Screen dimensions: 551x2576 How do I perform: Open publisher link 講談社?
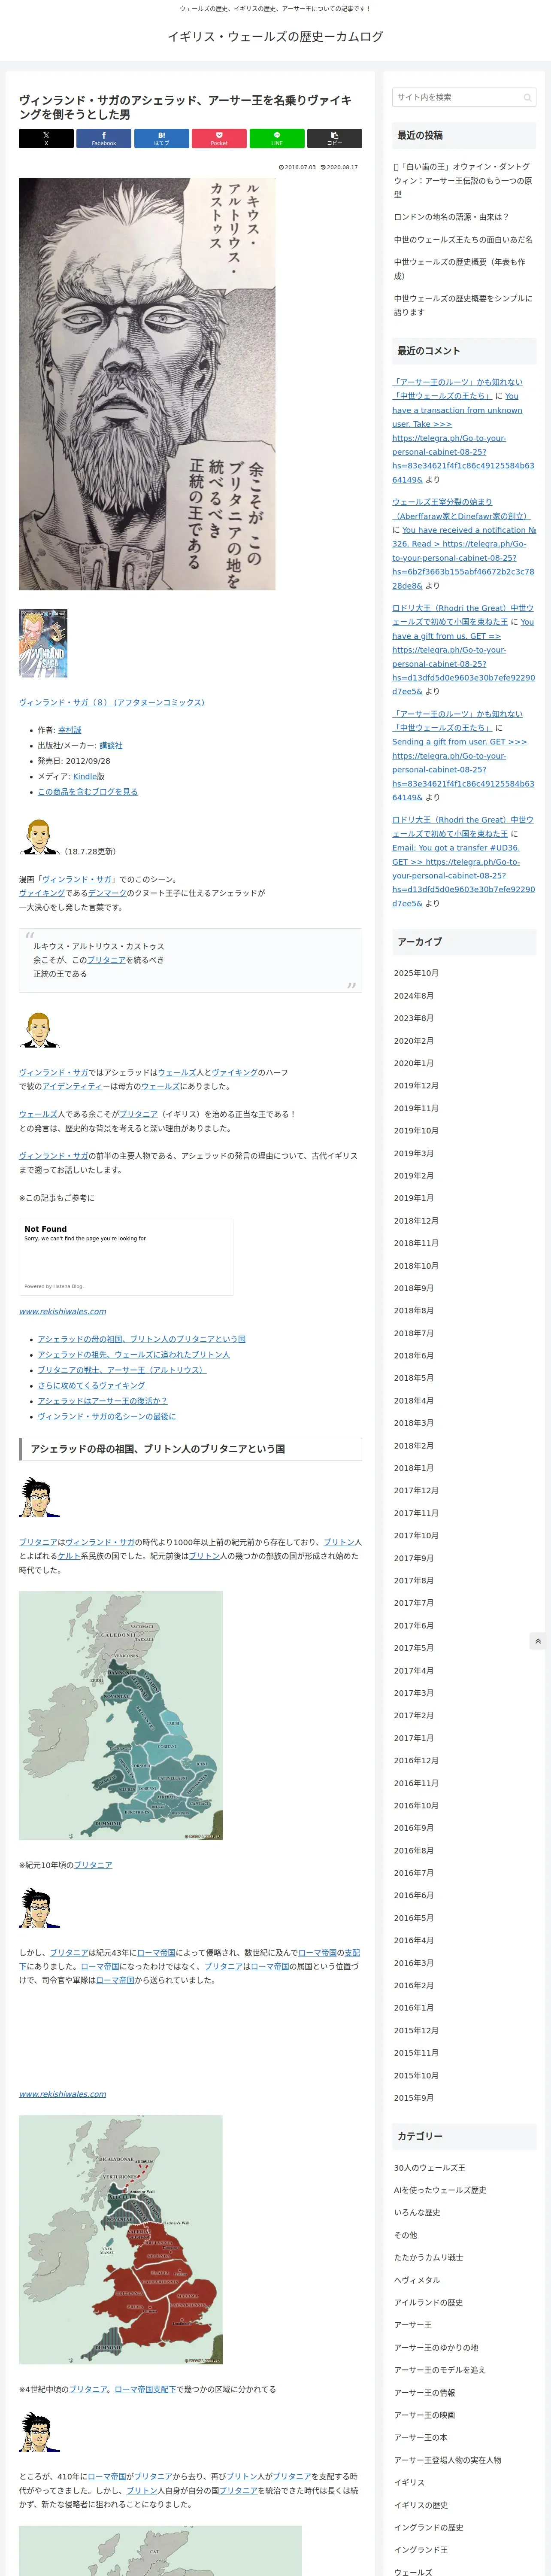click(111, 745)
